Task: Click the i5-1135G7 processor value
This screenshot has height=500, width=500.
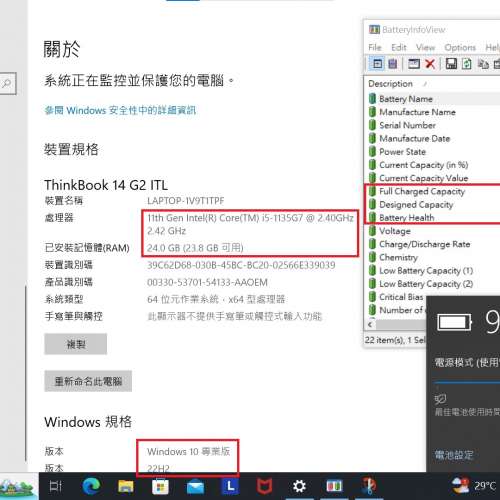Action: click(x=250, y=224)
